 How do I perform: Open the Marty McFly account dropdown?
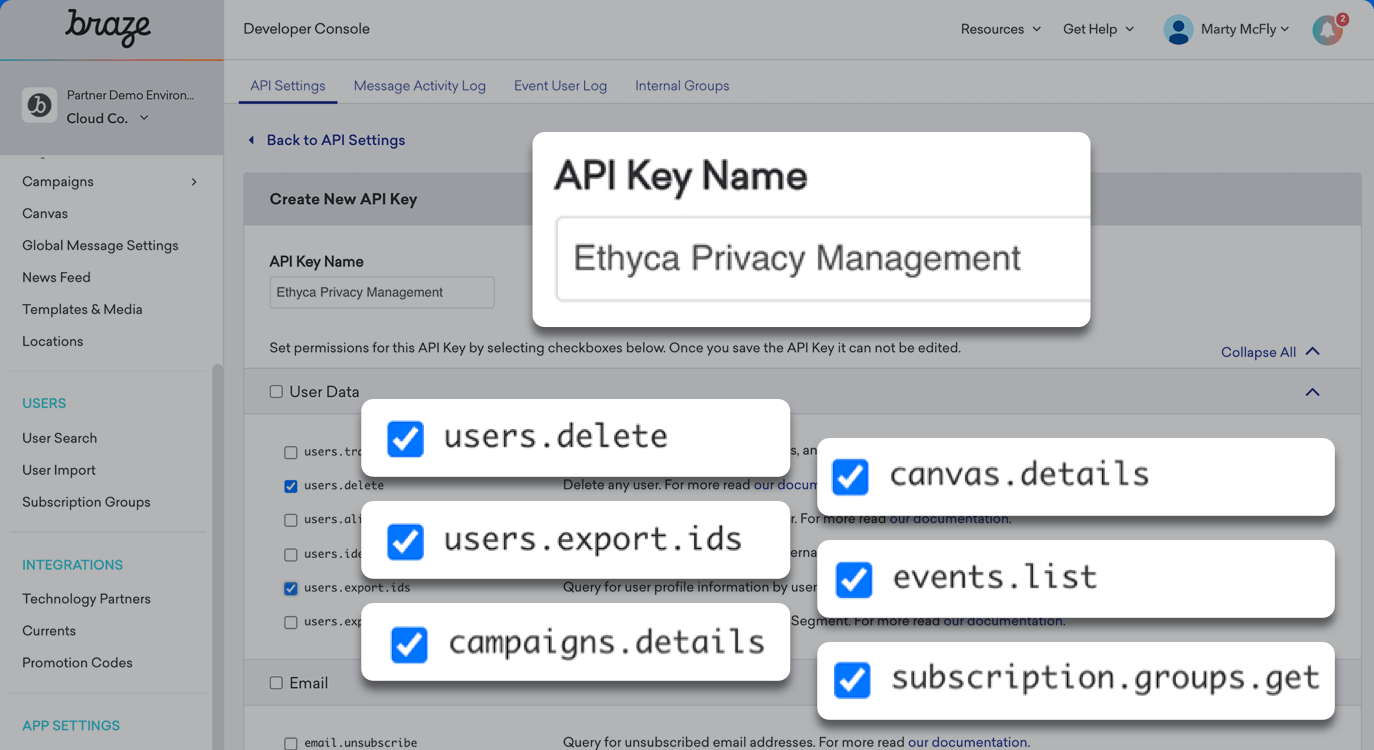click(1245, 29)
